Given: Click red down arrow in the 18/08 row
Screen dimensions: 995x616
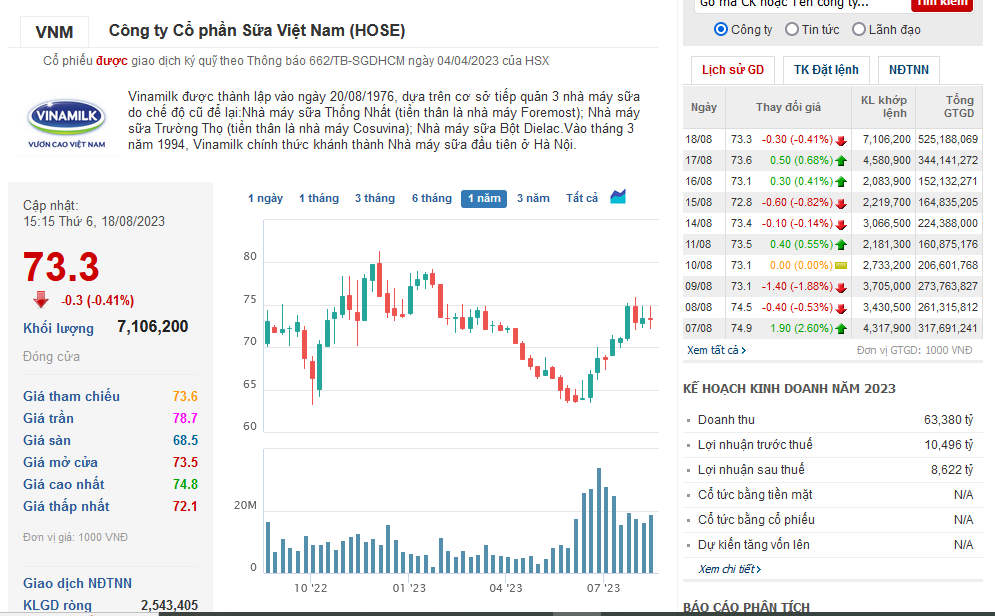Looking at the screenshot, I should click(x=841, y=140).
